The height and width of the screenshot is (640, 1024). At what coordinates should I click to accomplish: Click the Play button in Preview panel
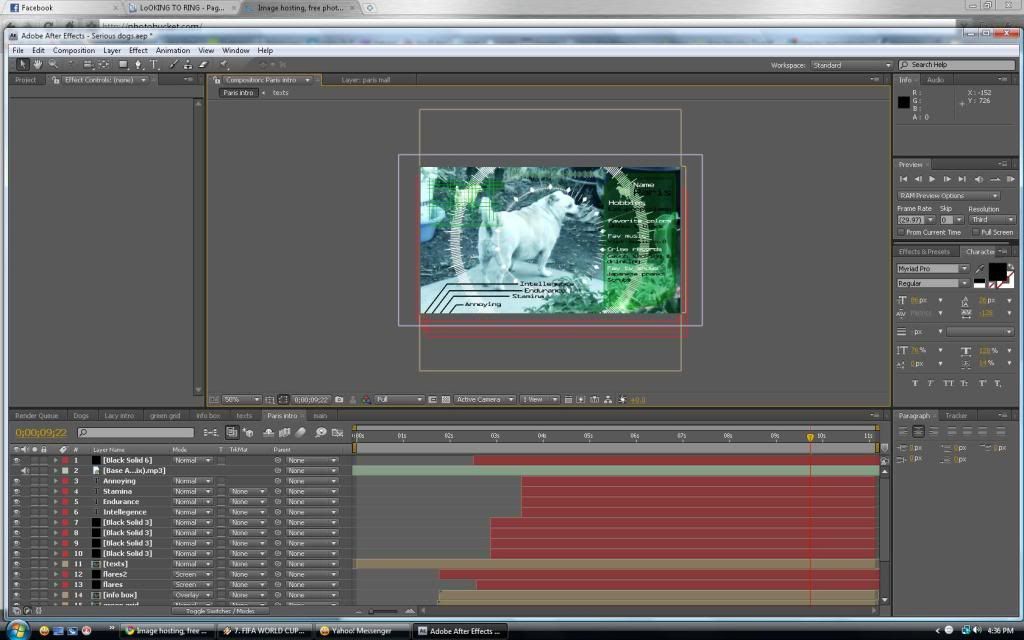tap(932, 179)
